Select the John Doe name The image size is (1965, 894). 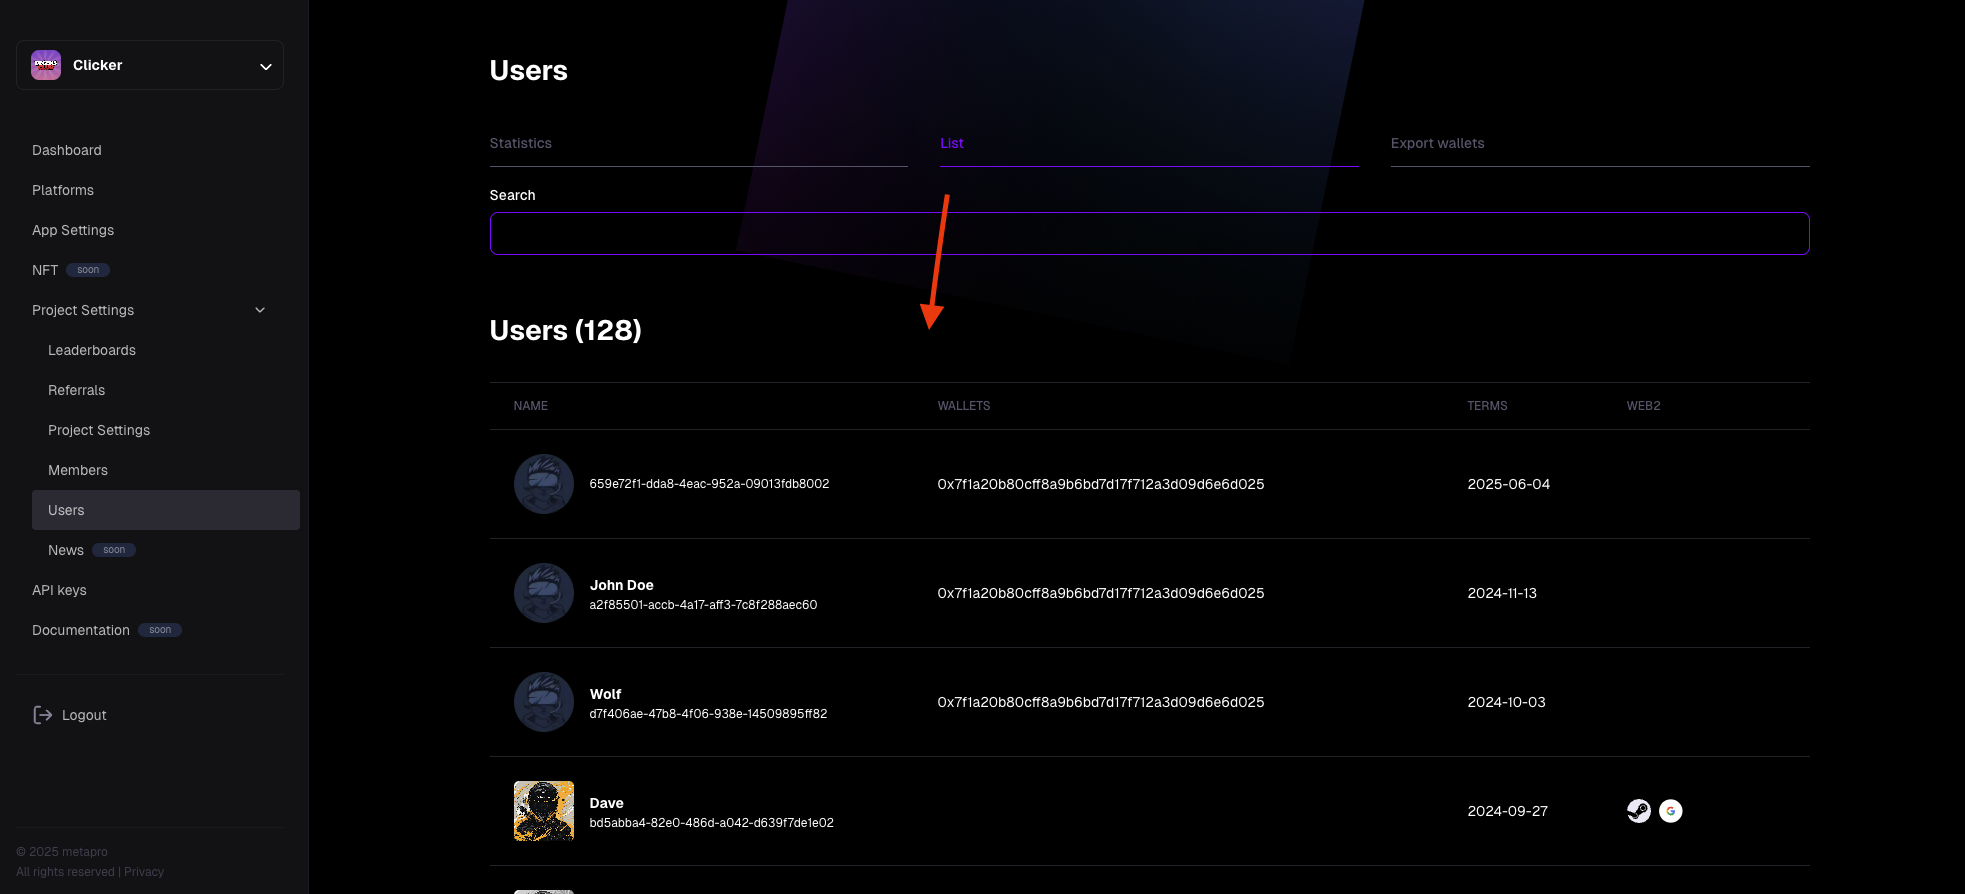(622, 585)
